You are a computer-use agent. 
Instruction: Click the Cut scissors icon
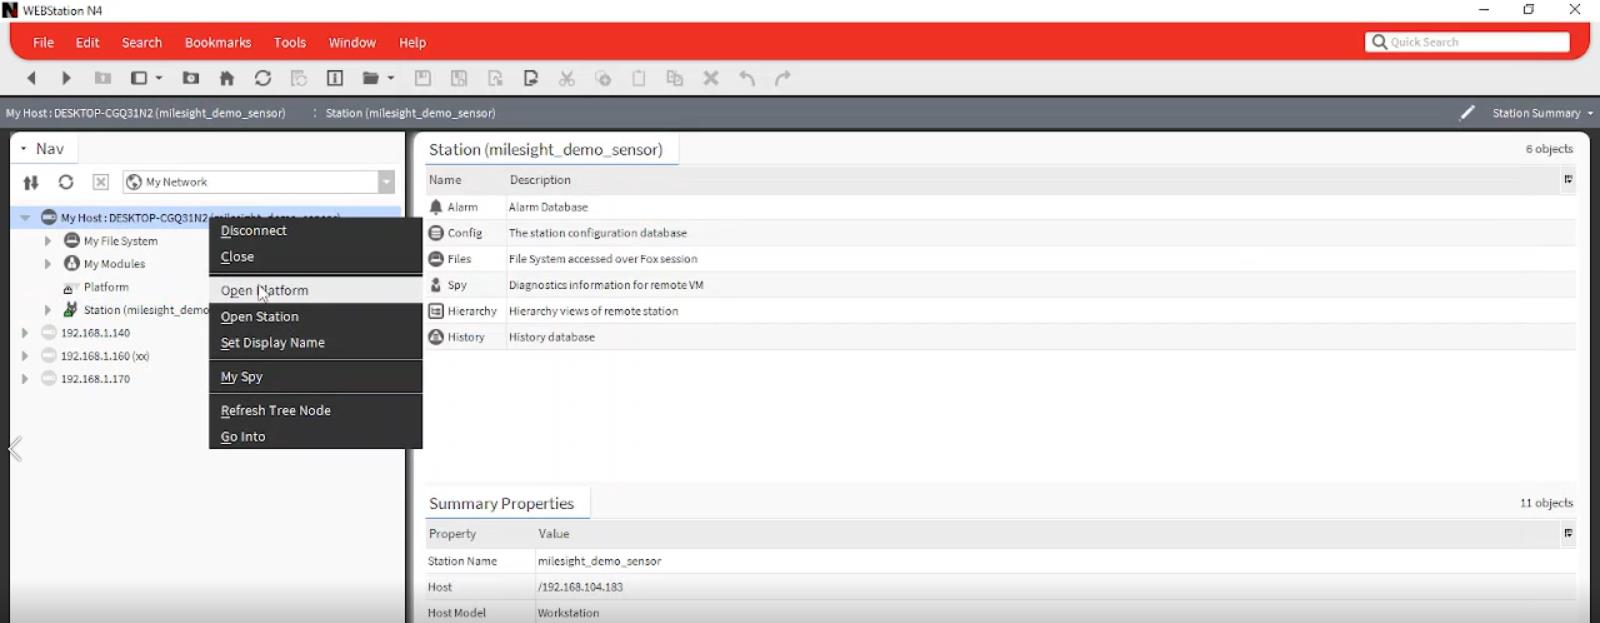[567, 78]
